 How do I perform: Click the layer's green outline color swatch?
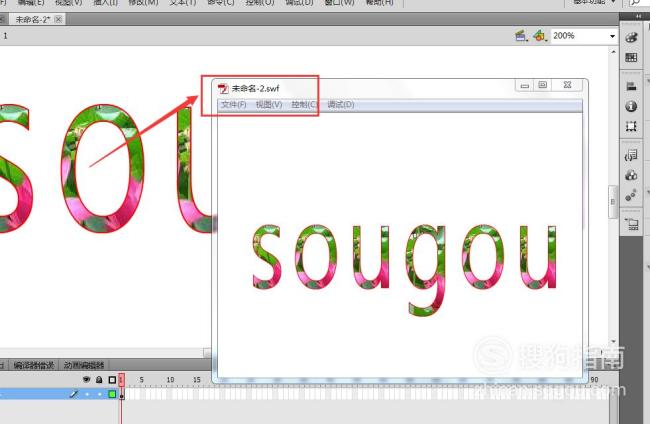[112, 394]
